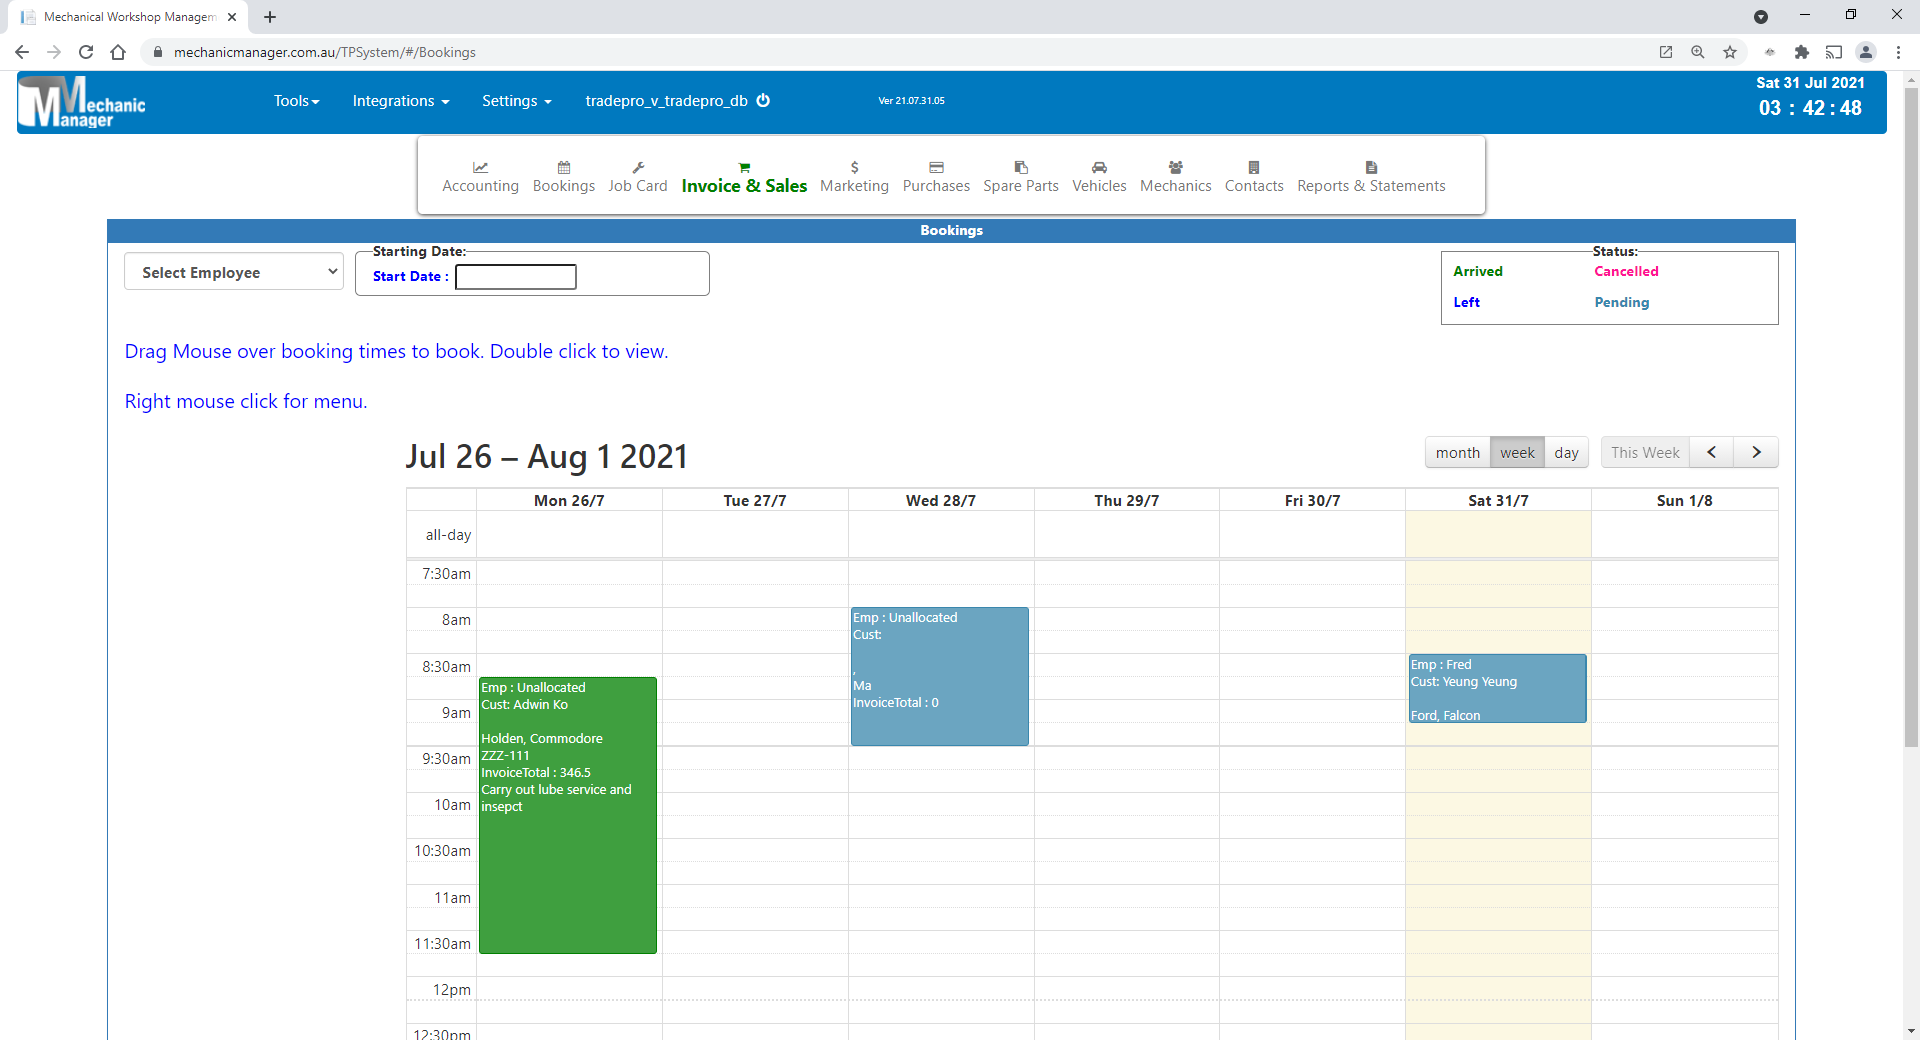Keep week view selected
The height and width of the screenshot is (1040, 1920).
coord(1516,452)
